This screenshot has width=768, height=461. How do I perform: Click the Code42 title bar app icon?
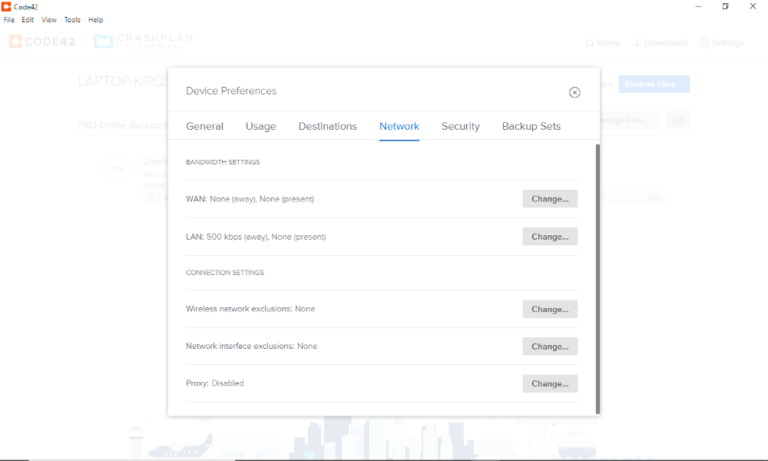coord(6,6)
